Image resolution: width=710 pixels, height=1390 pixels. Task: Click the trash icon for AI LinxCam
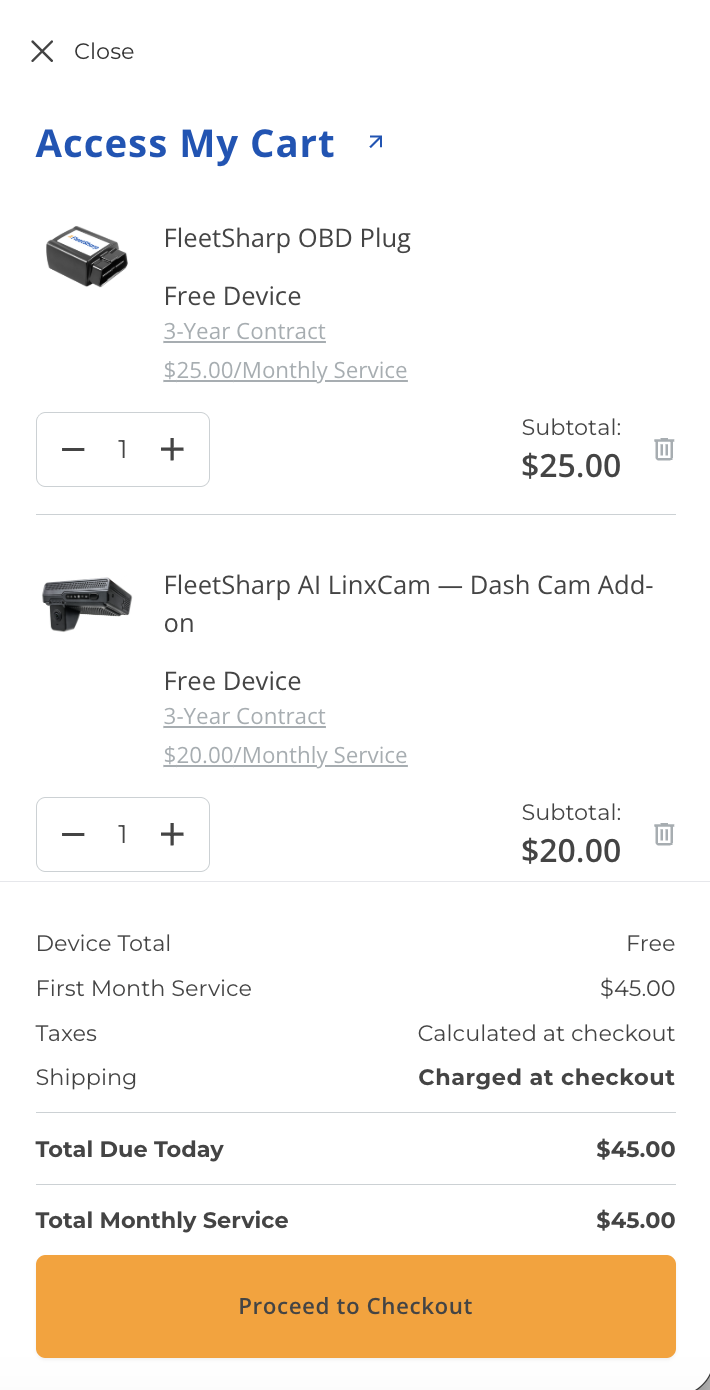click(x=664, y=834)
